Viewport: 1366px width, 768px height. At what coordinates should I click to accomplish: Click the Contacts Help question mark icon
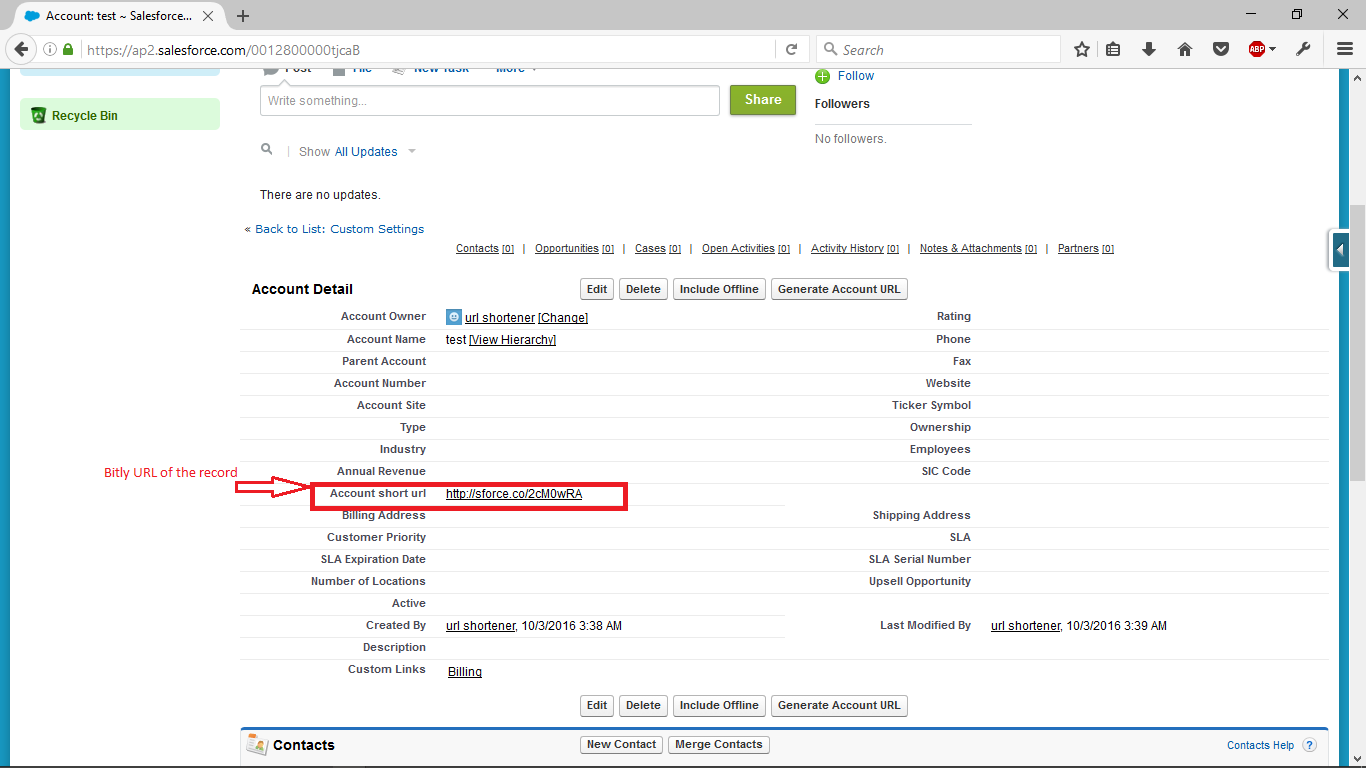(x=1309, y=745)
